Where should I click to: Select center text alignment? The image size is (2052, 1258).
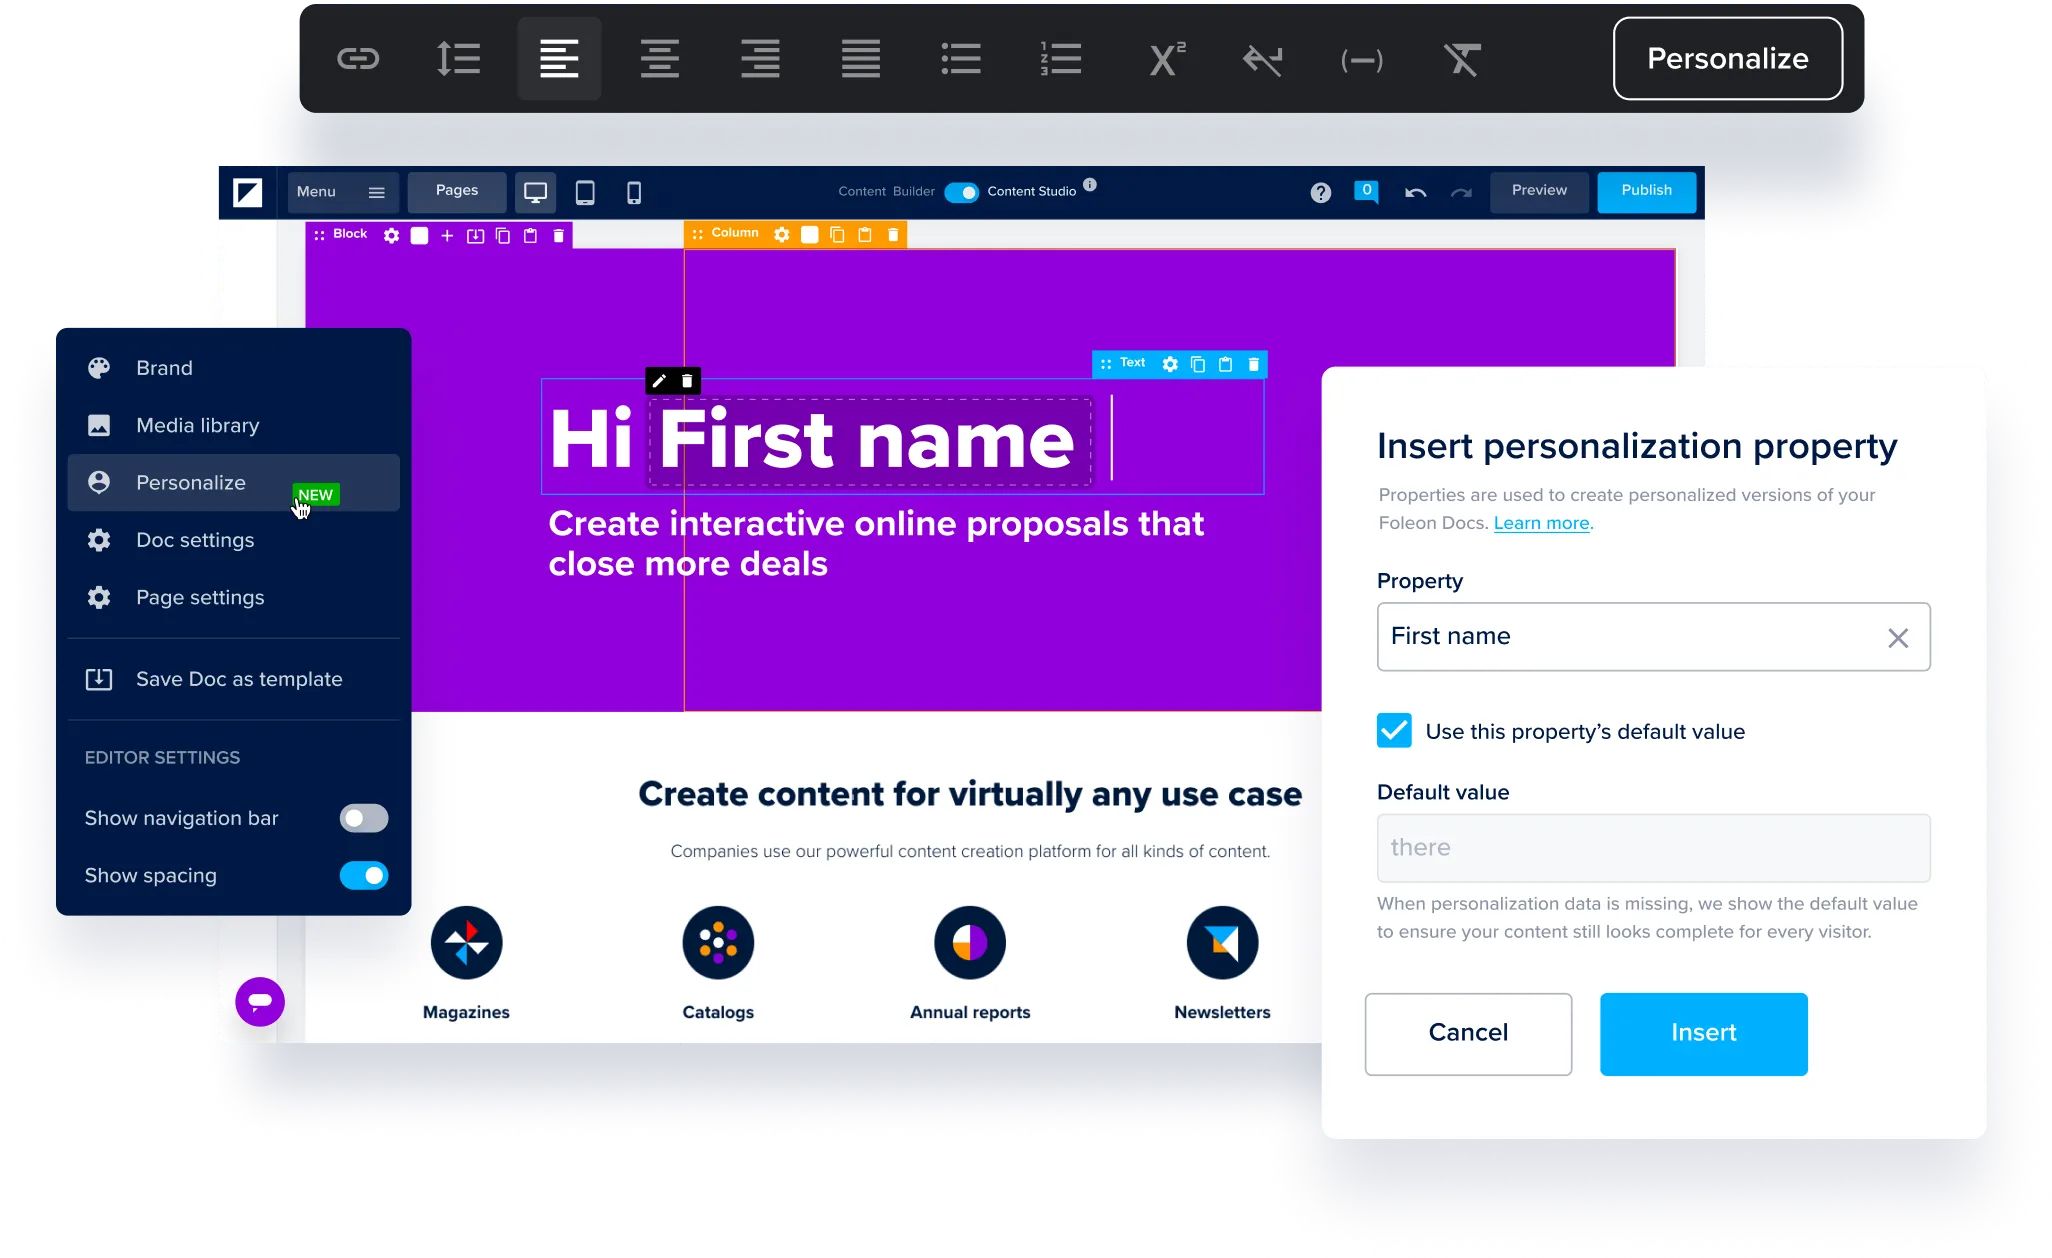tap(659, 59)
